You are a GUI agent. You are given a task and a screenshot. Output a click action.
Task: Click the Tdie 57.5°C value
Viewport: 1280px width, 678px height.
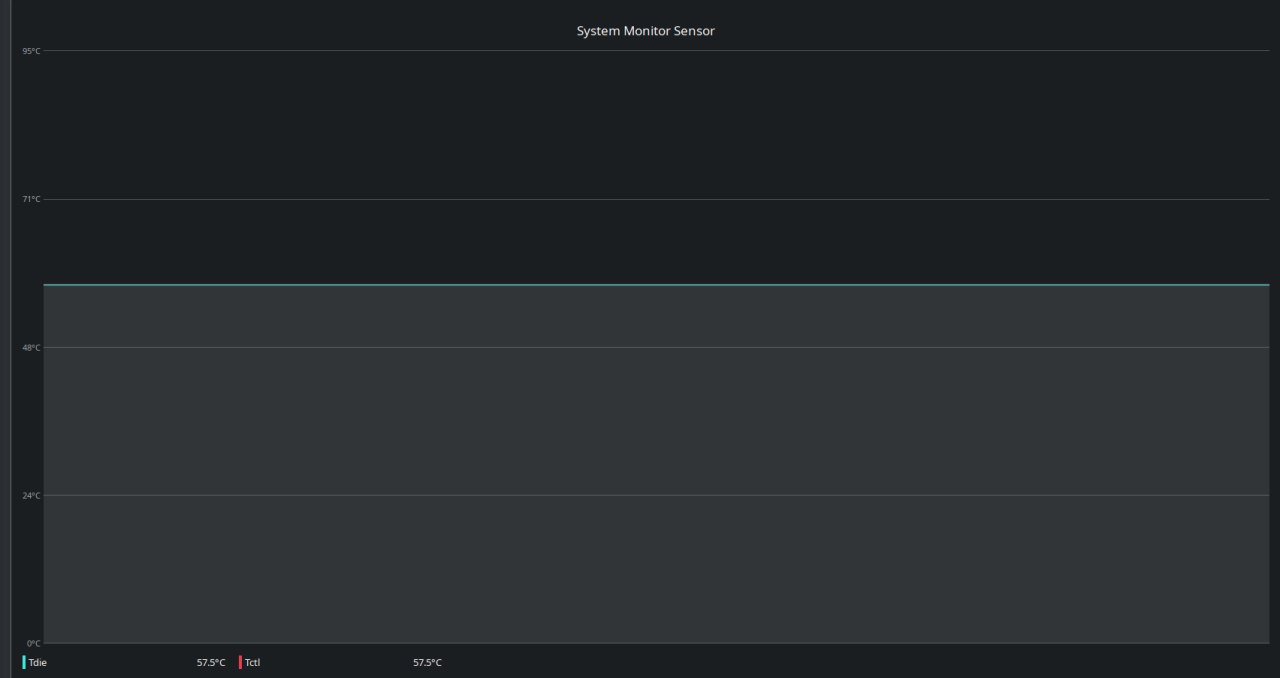click(211, 663)
